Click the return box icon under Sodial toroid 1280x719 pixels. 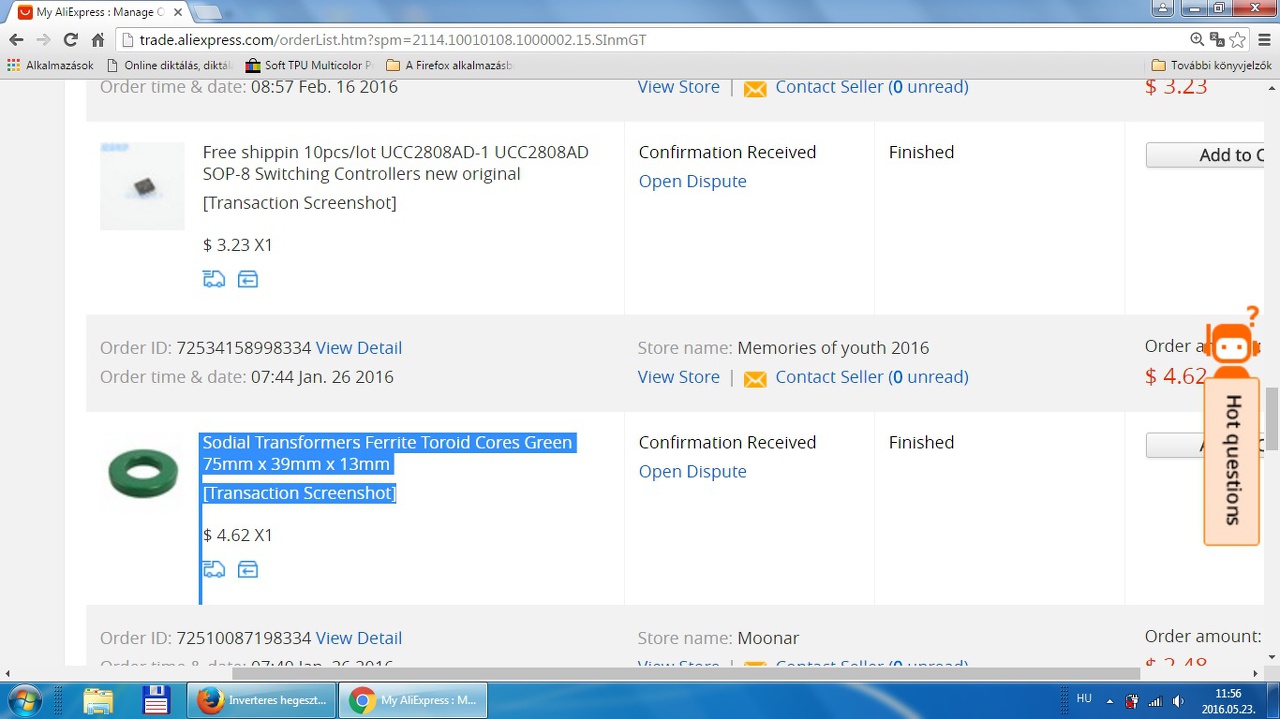click(x=248, y=569)
